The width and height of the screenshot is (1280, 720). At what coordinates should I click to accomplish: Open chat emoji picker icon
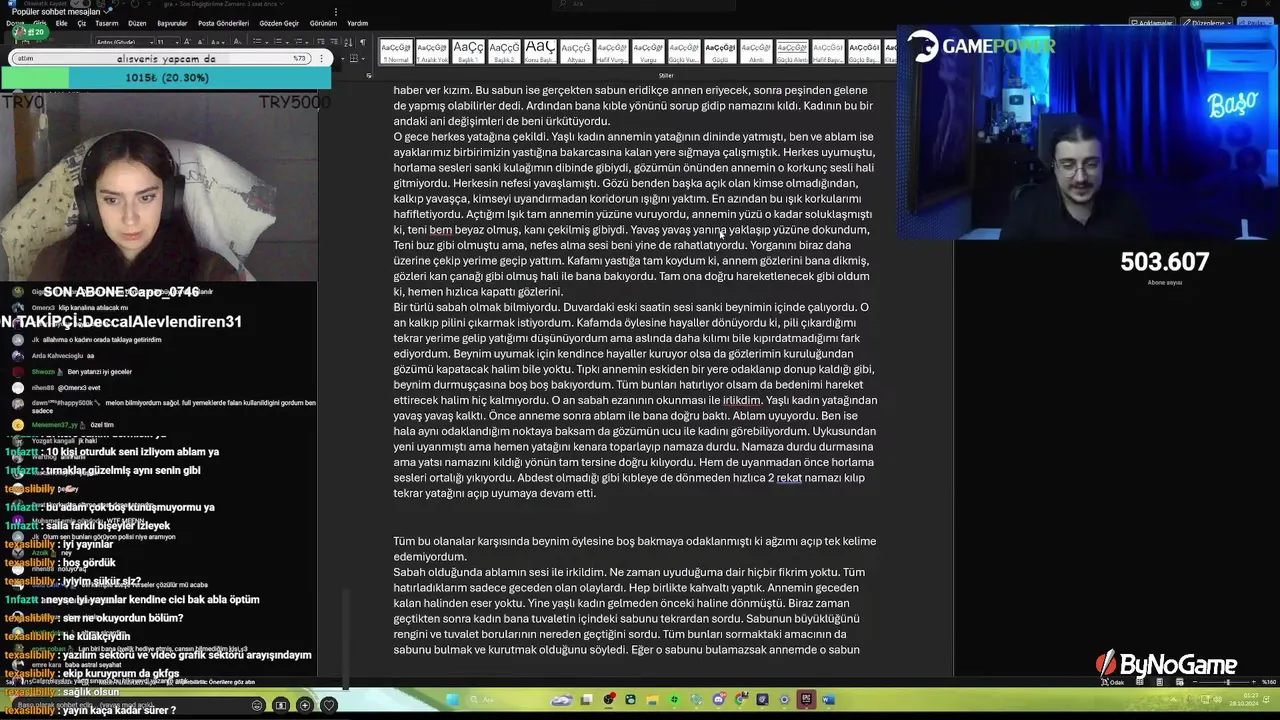pyautogui.click(x=257, y=705)
